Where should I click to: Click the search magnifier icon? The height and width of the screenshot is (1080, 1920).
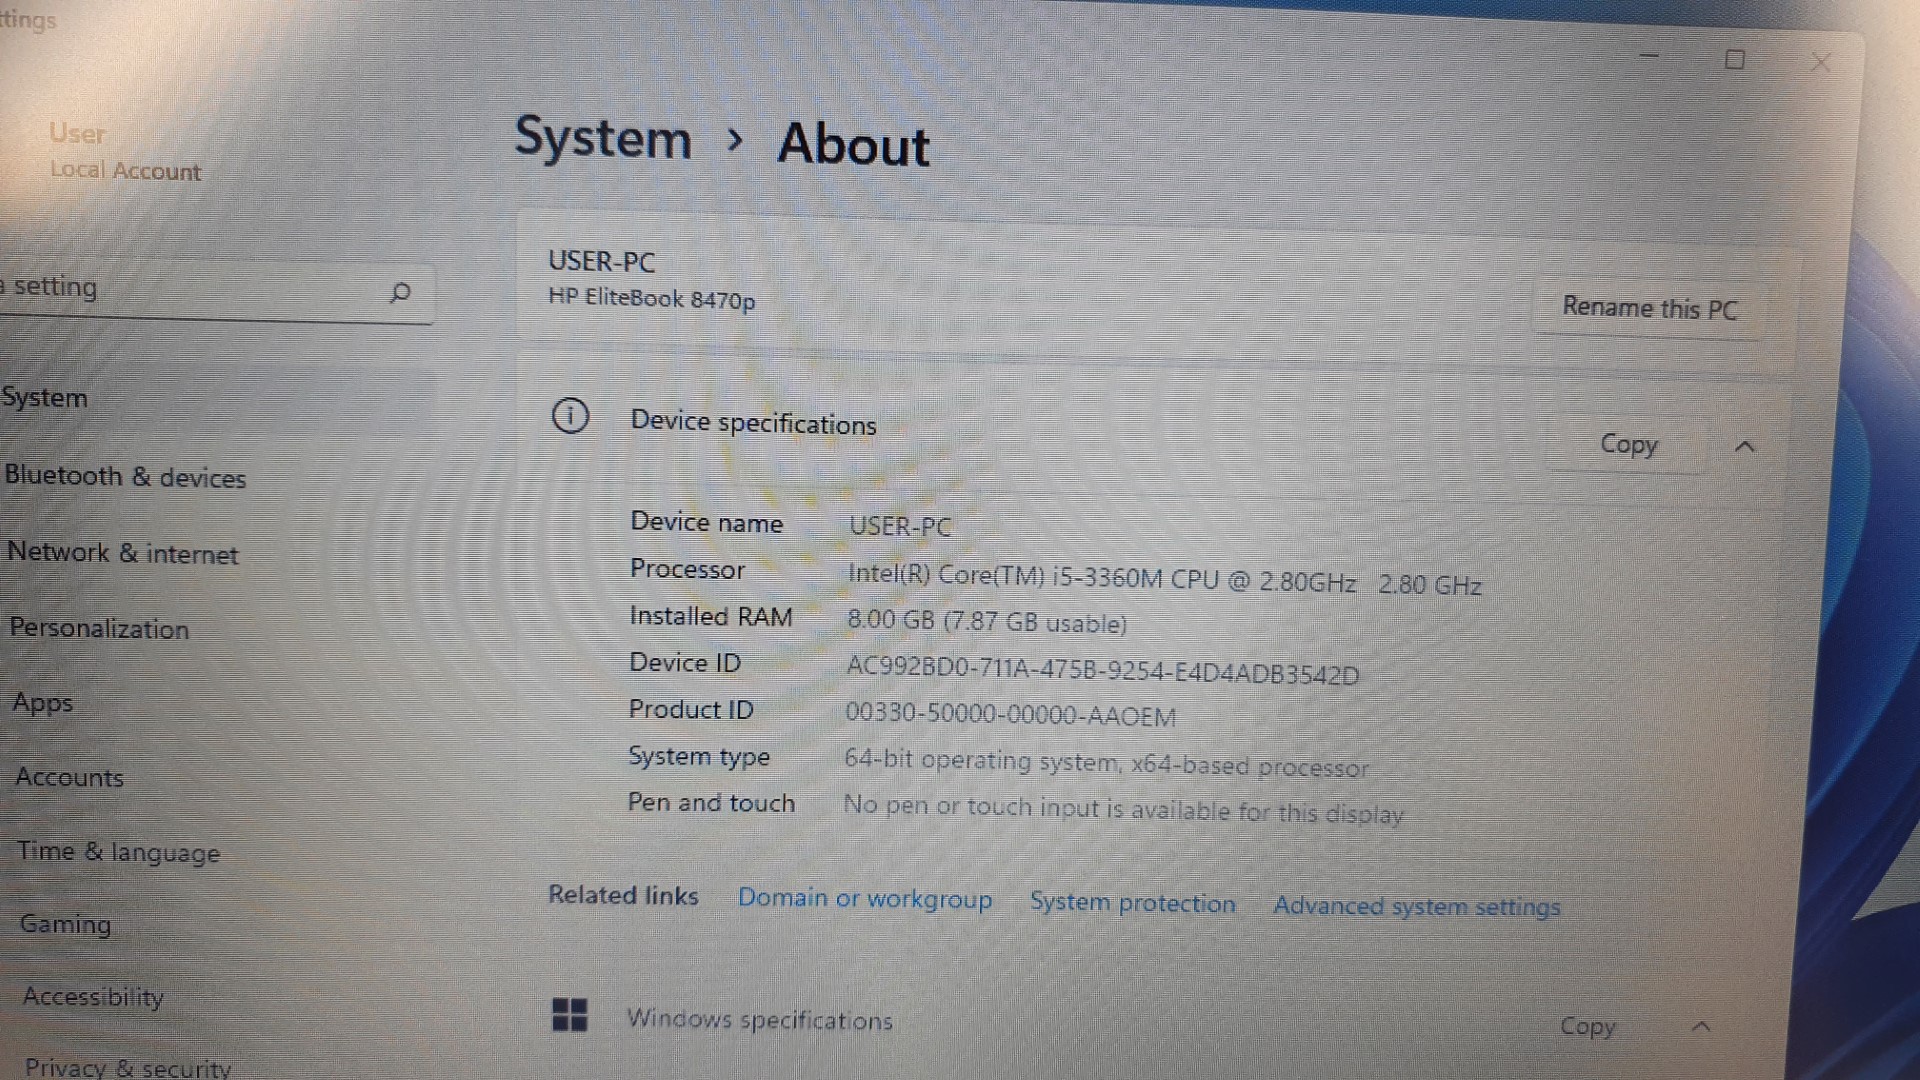click(x=400, y=293)
